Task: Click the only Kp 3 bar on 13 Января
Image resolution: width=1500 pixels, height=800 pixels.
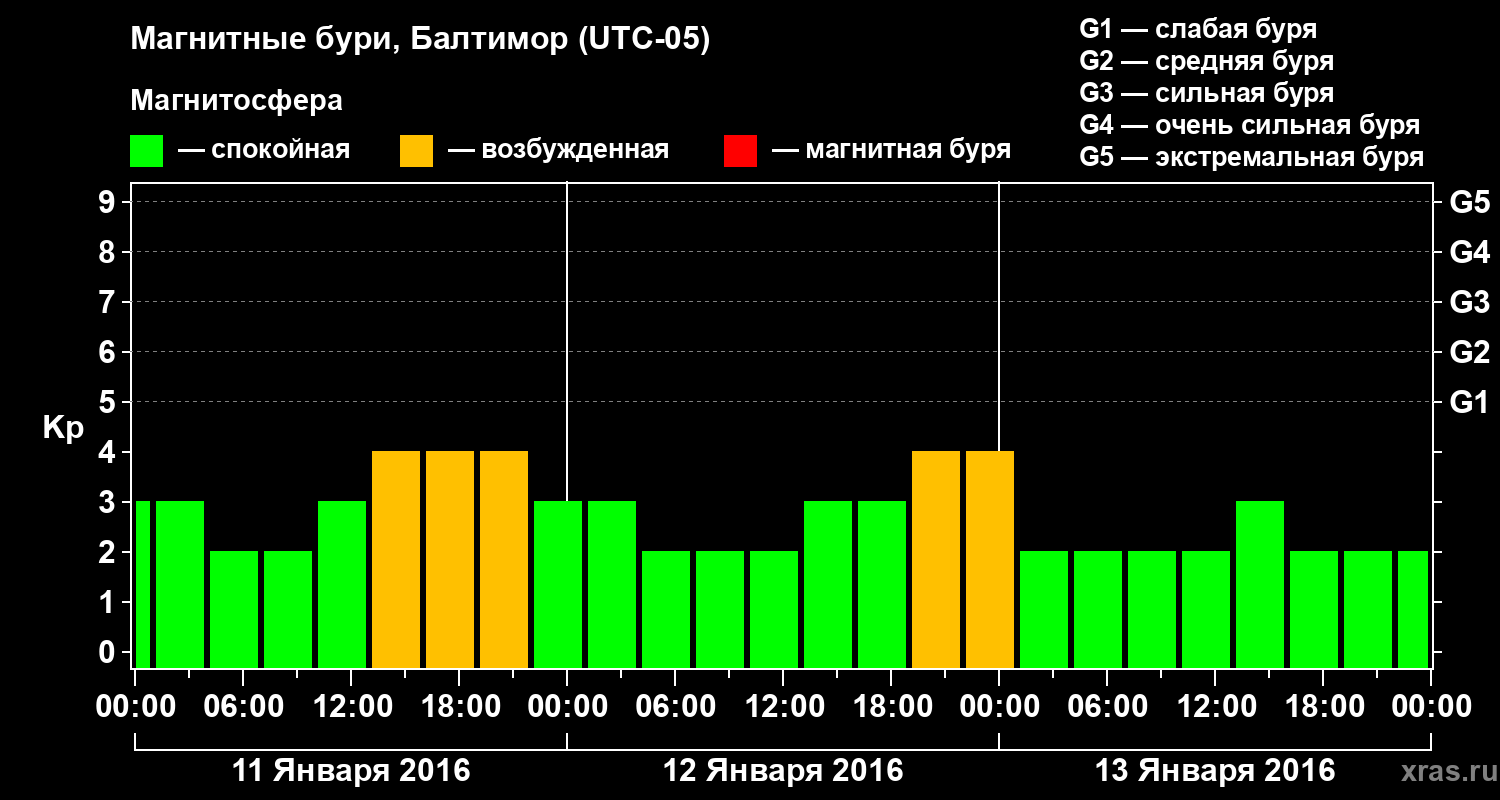Action: 1260,584
